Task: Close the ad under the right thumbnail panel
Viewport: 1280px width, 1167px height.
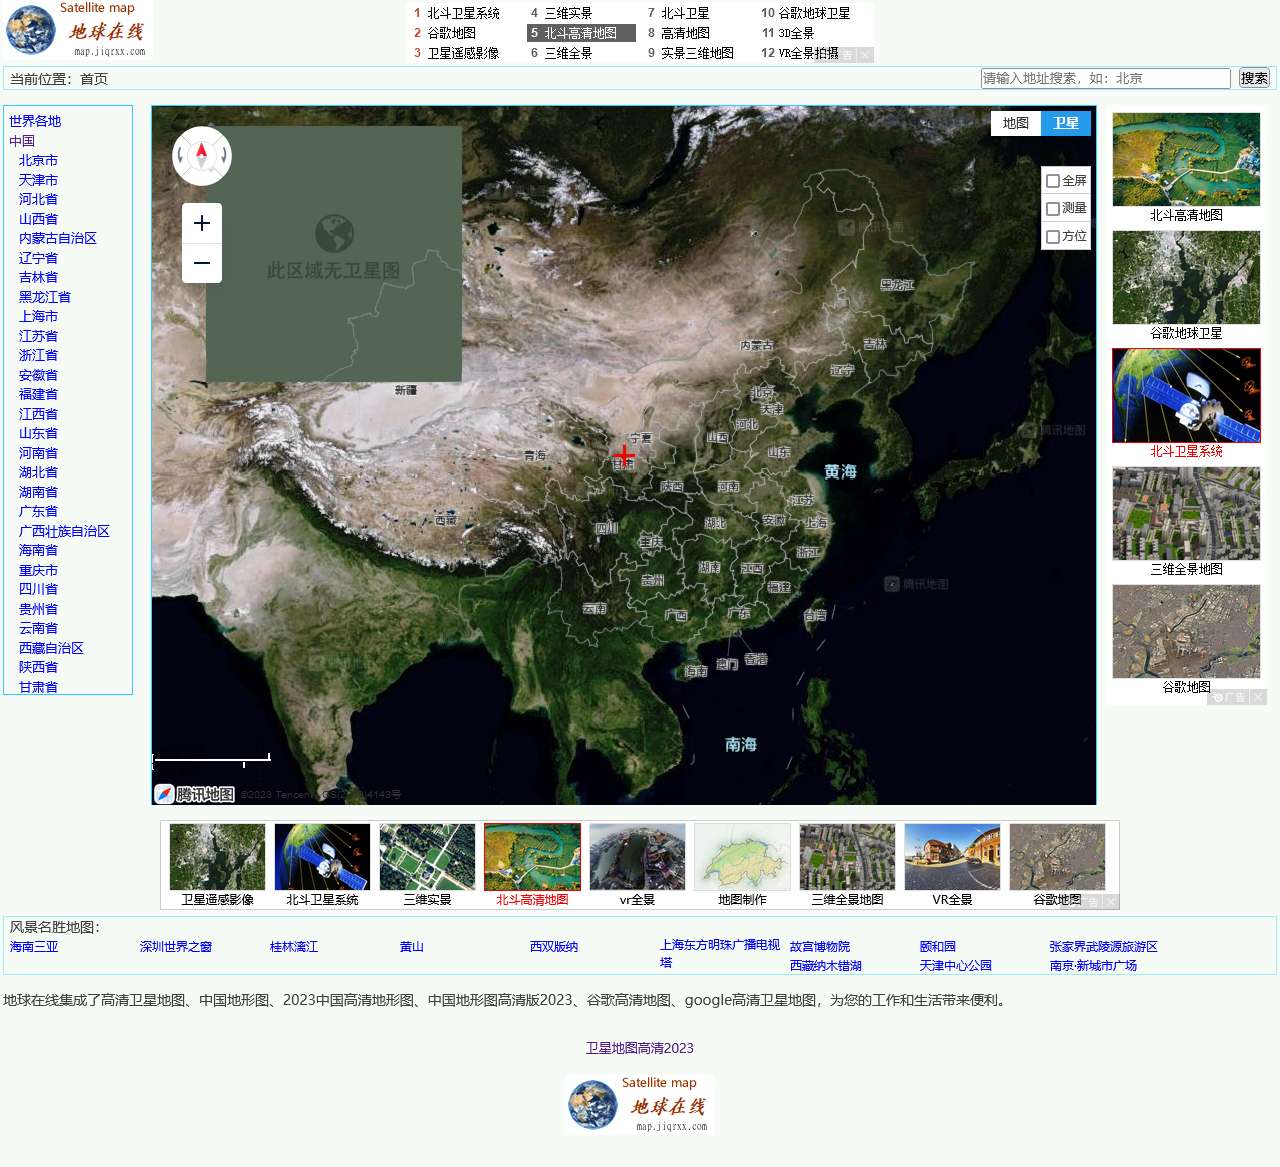Action: tap(1258, 697)
